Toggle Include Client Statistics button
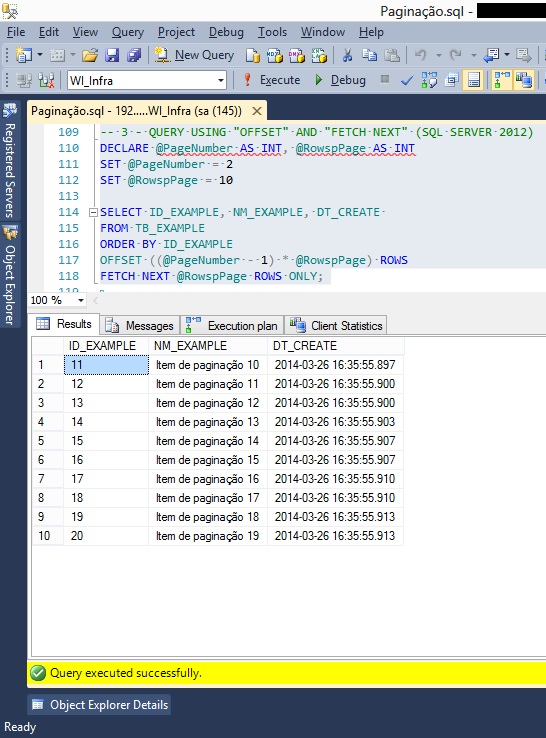Viewport: 546px width, 738px height. click(x=523, y=80)
